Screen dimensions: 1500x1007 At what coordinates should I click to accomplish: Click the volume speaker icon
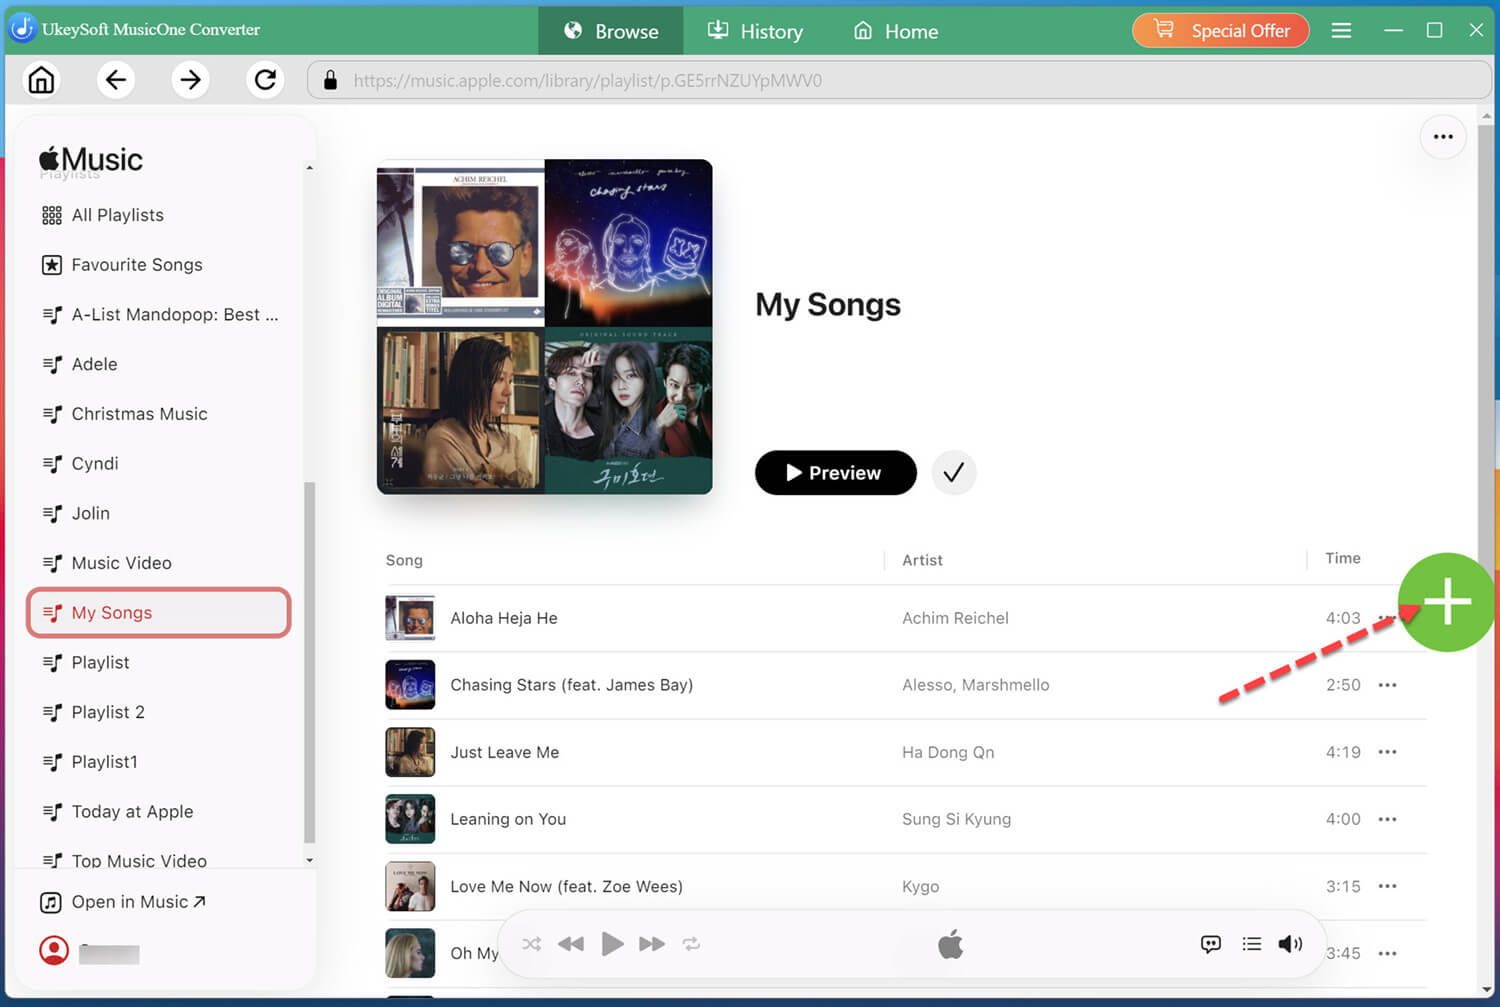[1290, 944]
